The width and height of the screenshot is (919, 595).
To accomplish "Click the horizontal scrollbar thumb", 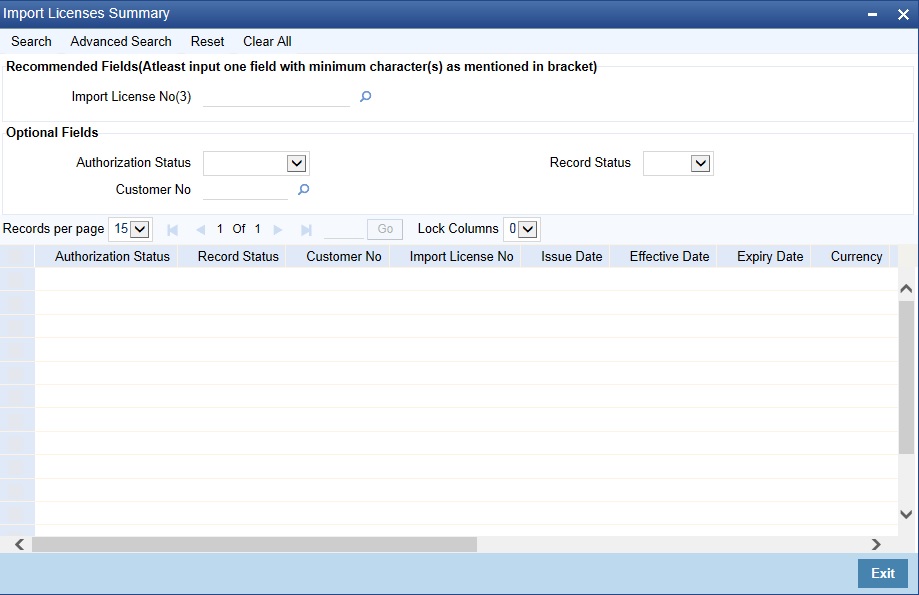I will click(x=254, y=545).
